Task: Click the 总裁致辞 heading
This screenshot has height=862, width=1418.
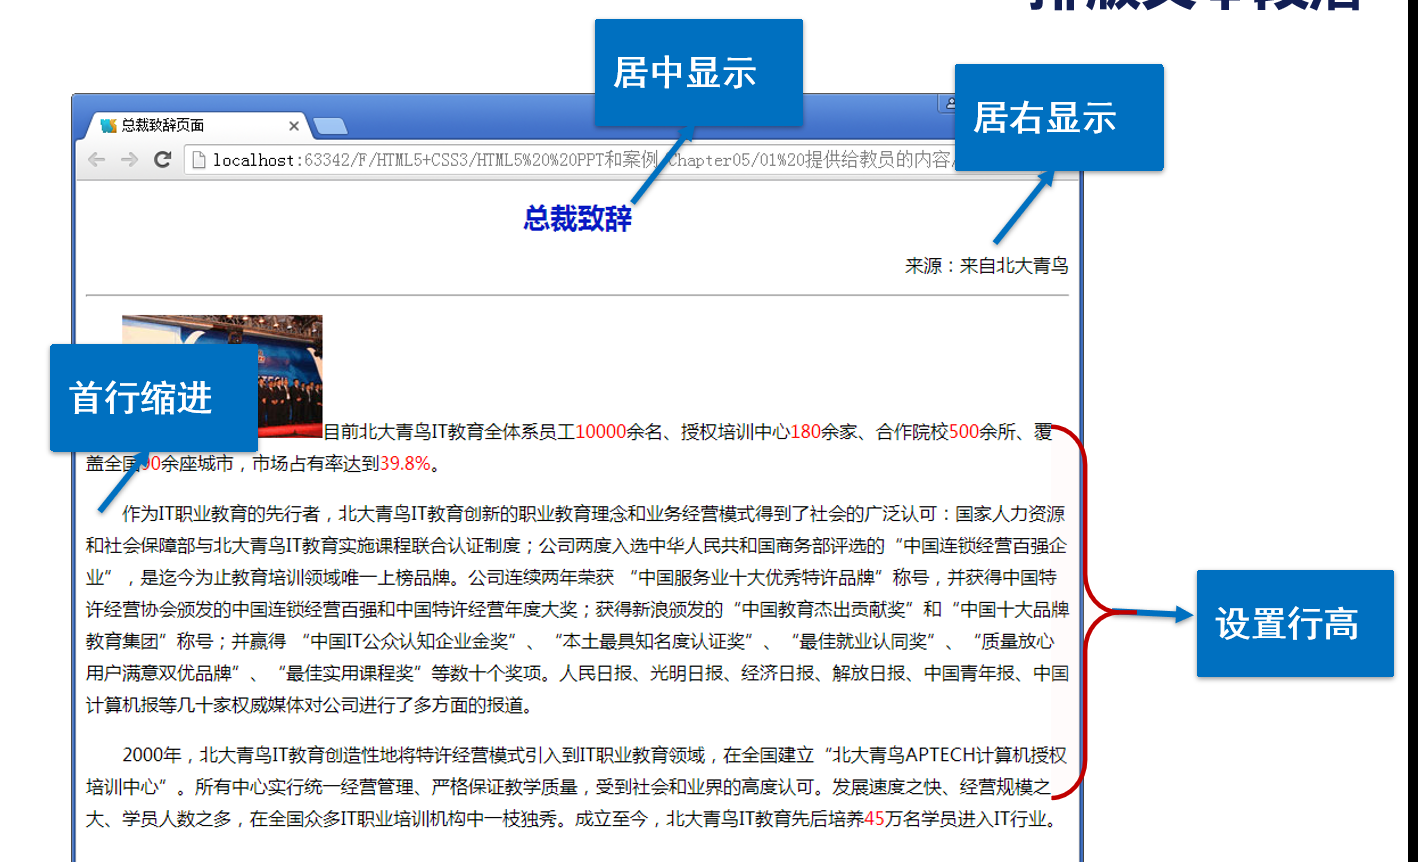Action: 578,218
